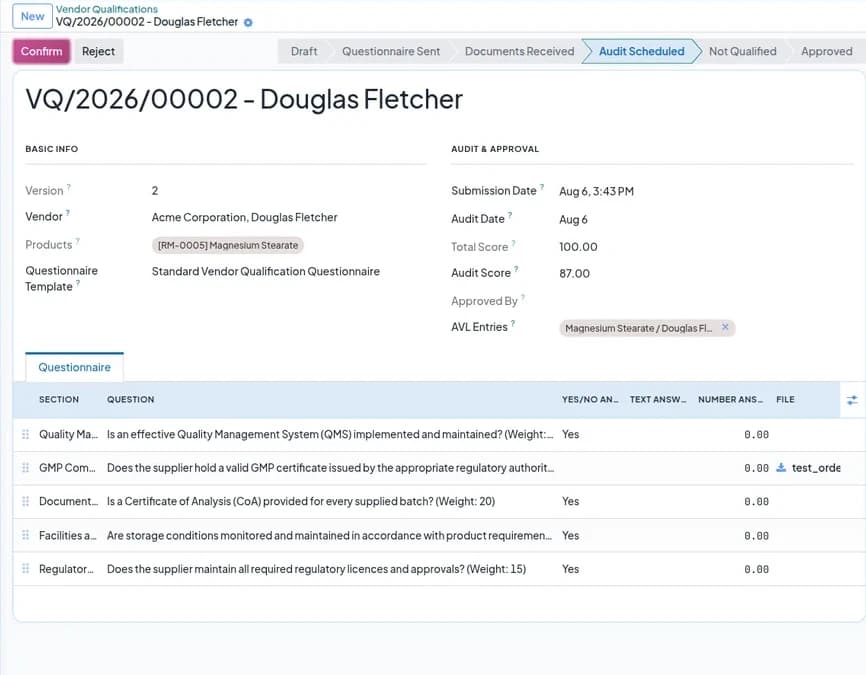
Task: Open the test_orde attached file name
Action: 816,468
